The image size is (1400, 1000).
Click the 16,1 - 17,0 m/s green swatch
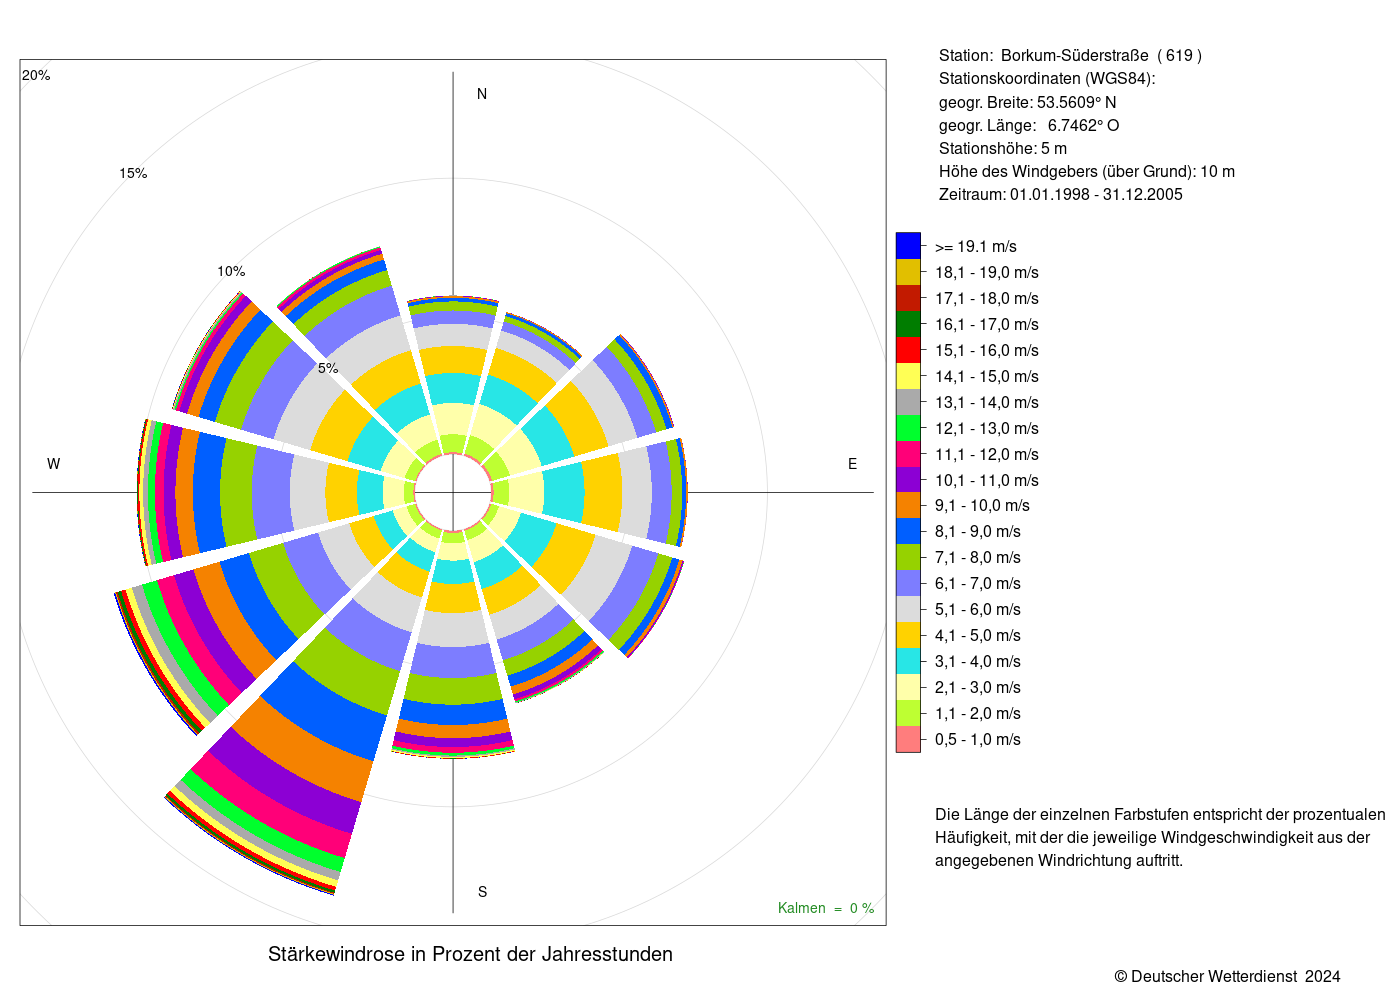click(x=908, y=324)
